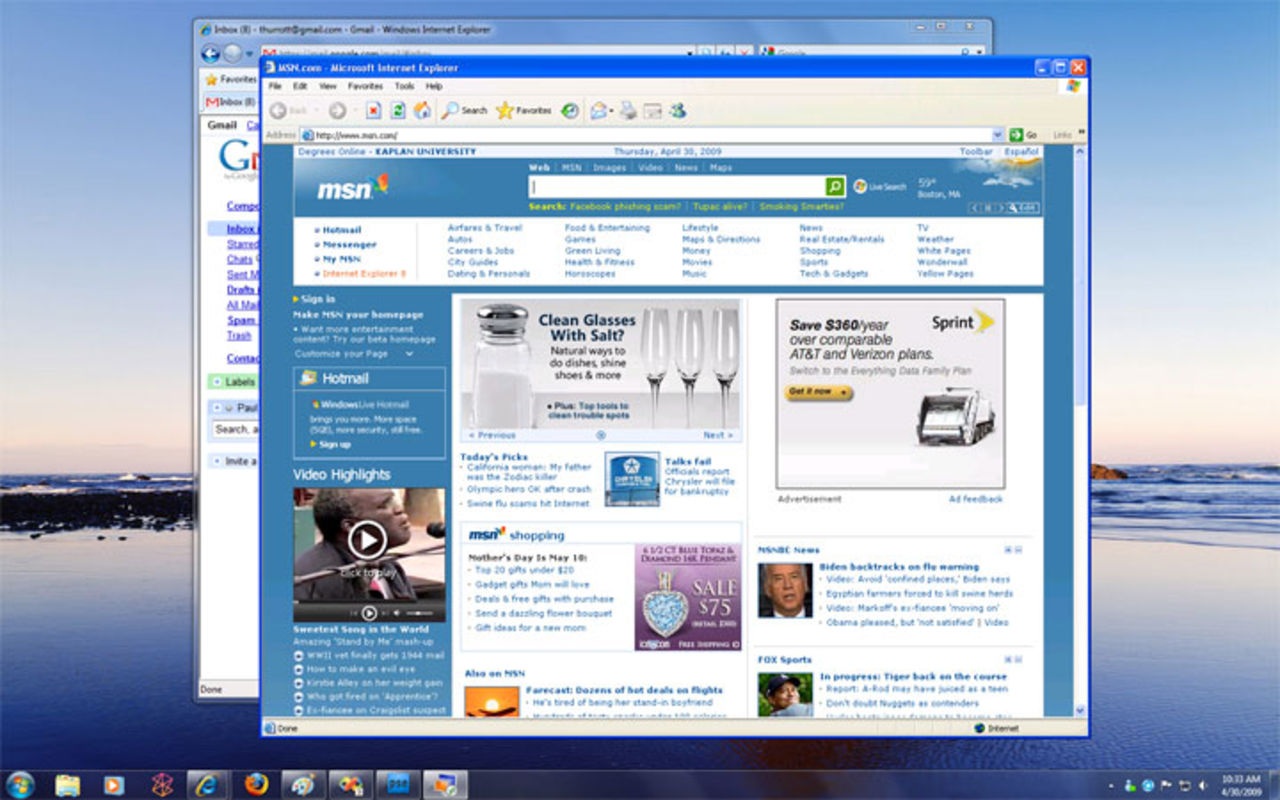Switch MSN search to Maps tab

721,168
